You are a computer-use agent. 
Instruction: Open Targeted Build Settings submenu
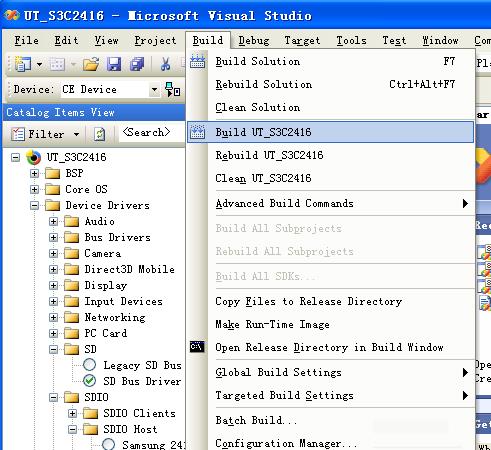click(331, 395)
